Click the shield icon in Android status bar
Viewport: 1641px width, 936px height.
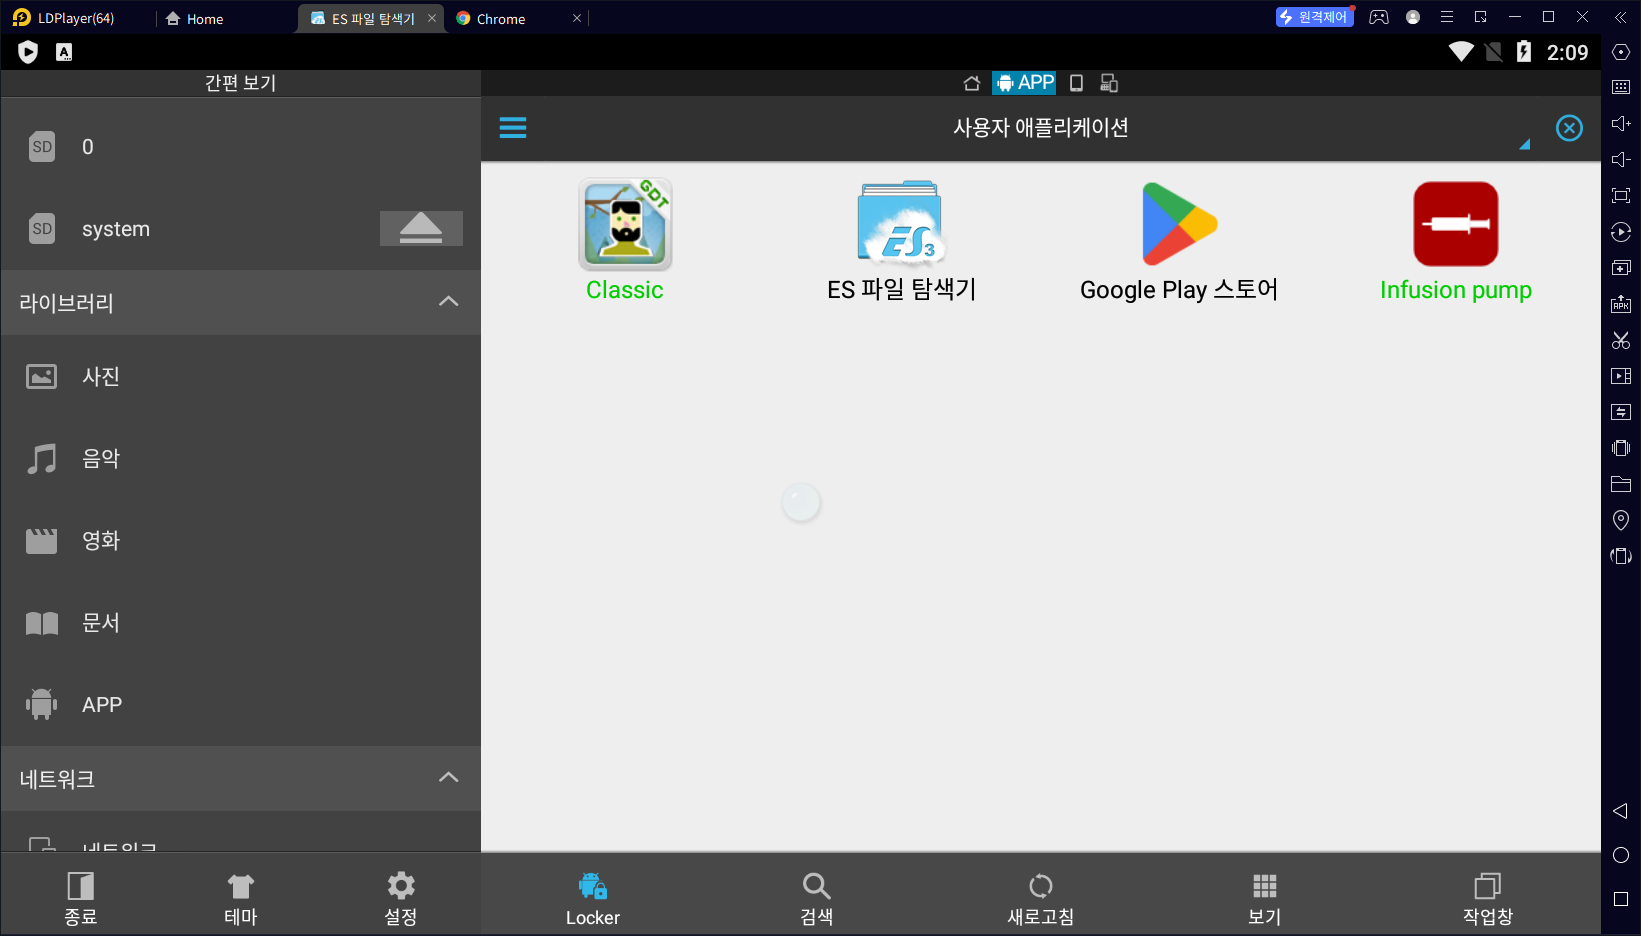coord(28,53)
